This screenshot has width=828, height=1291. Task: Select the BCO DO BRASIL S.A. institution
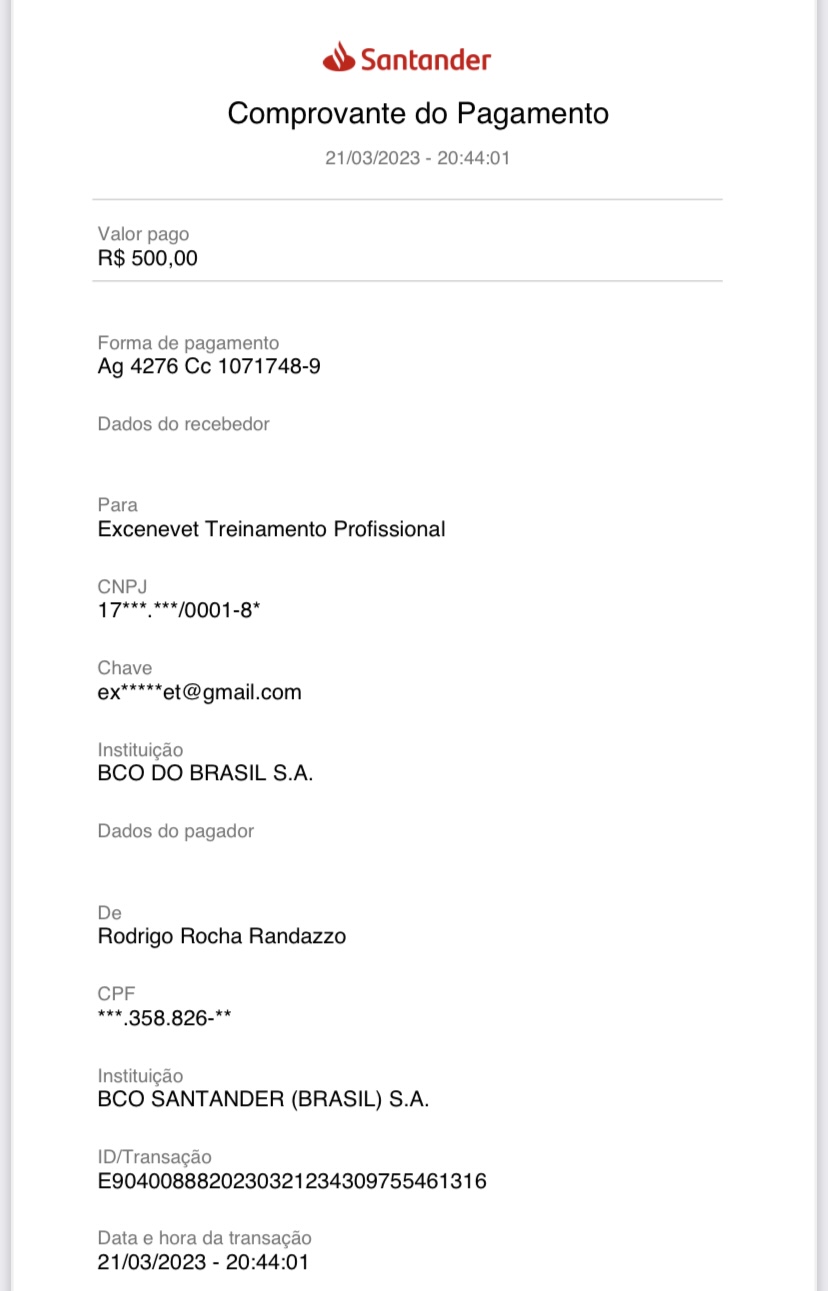205,773
